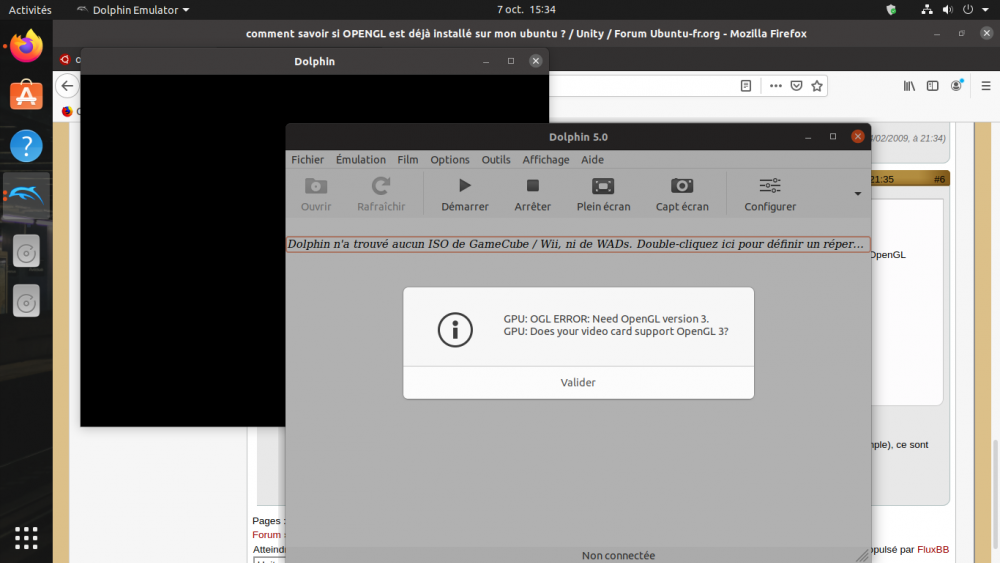Click the second disc drive icon in dock
The height and width of the screenshot is (563, 1000).
click(26, 302)
